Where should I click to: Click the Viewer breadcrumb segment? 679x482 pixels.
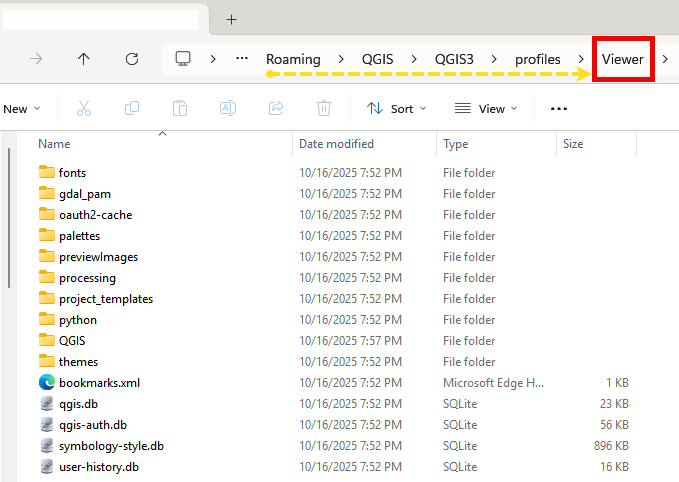623,59
